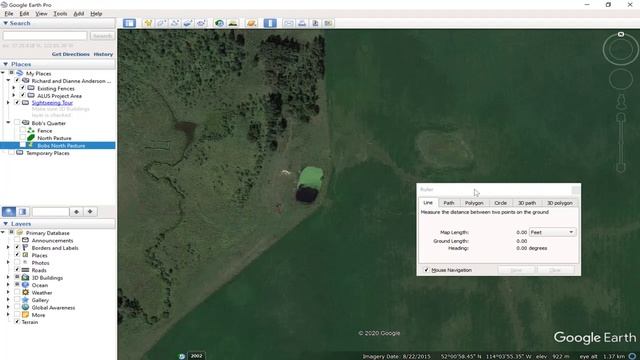Check the Temporary Places checkbox
Image resolution: width=640 pixels, height=360 pixels.
coord(11,153)
